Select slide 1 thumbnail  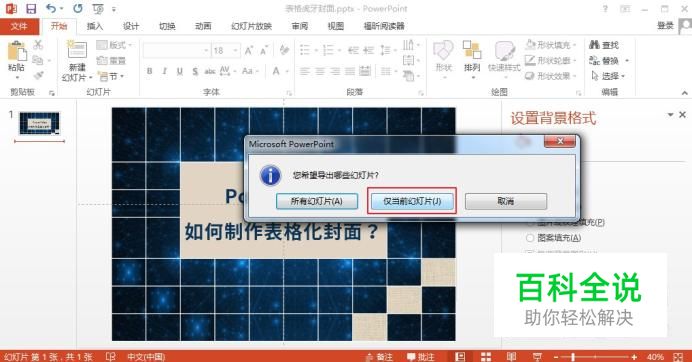(x=39, y=123)
